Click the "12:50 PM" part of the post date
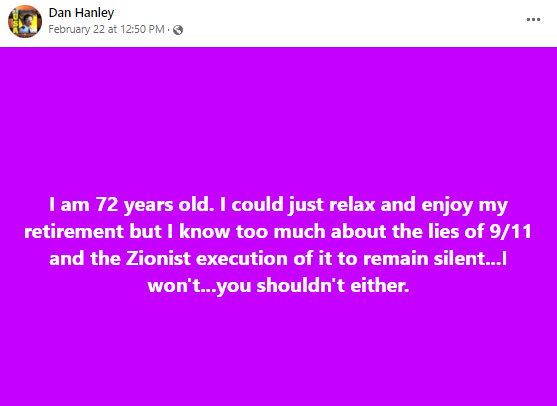 (142, 29)
